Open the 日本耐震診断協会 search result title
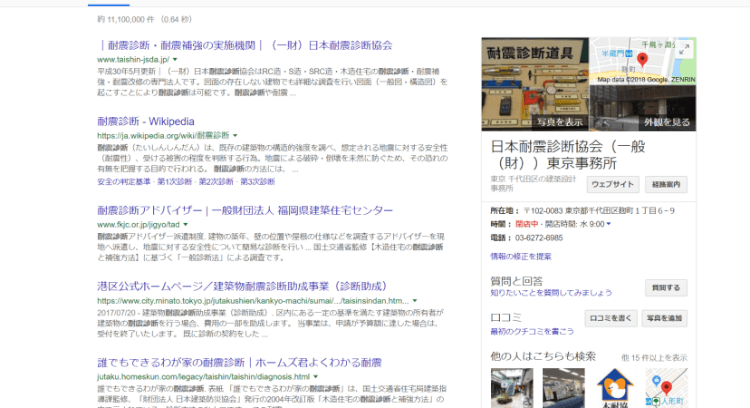The width and height of the screenshot is (750, 408). pos(245,45)
